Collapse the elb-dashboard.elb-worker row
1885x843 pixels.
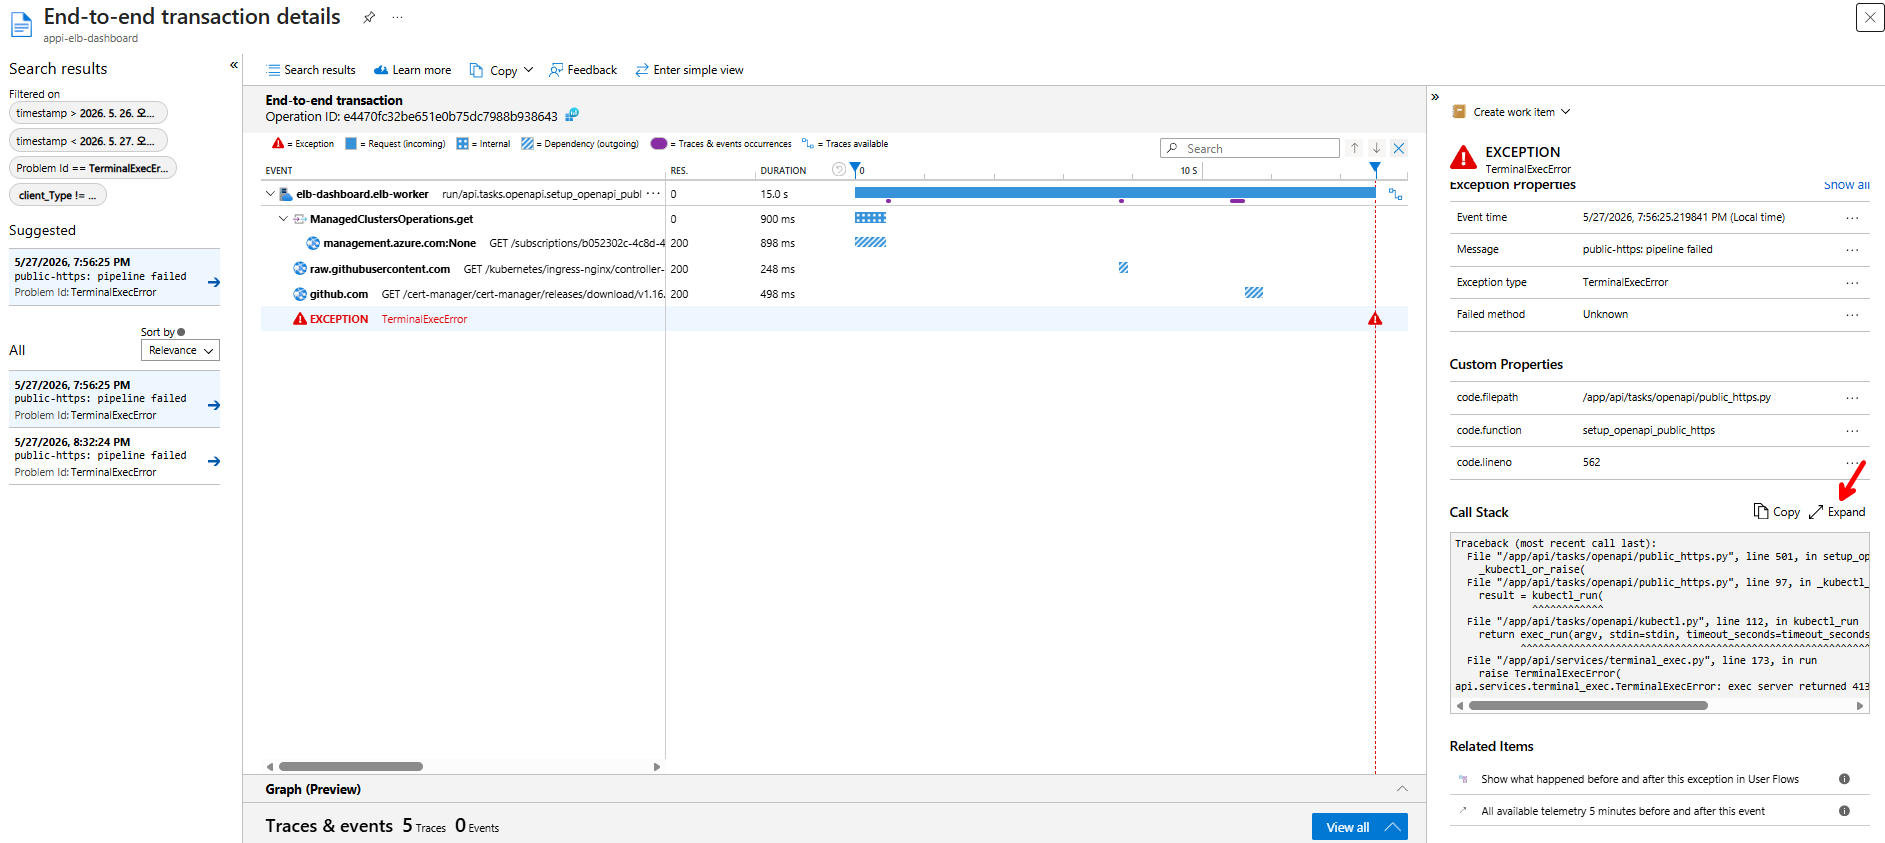pos(270,194)
